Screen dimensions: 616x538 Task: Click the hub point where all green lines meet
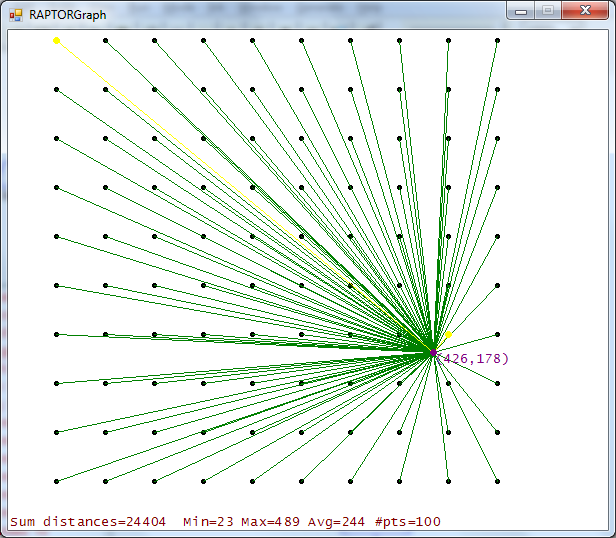(x=432, y=352)
